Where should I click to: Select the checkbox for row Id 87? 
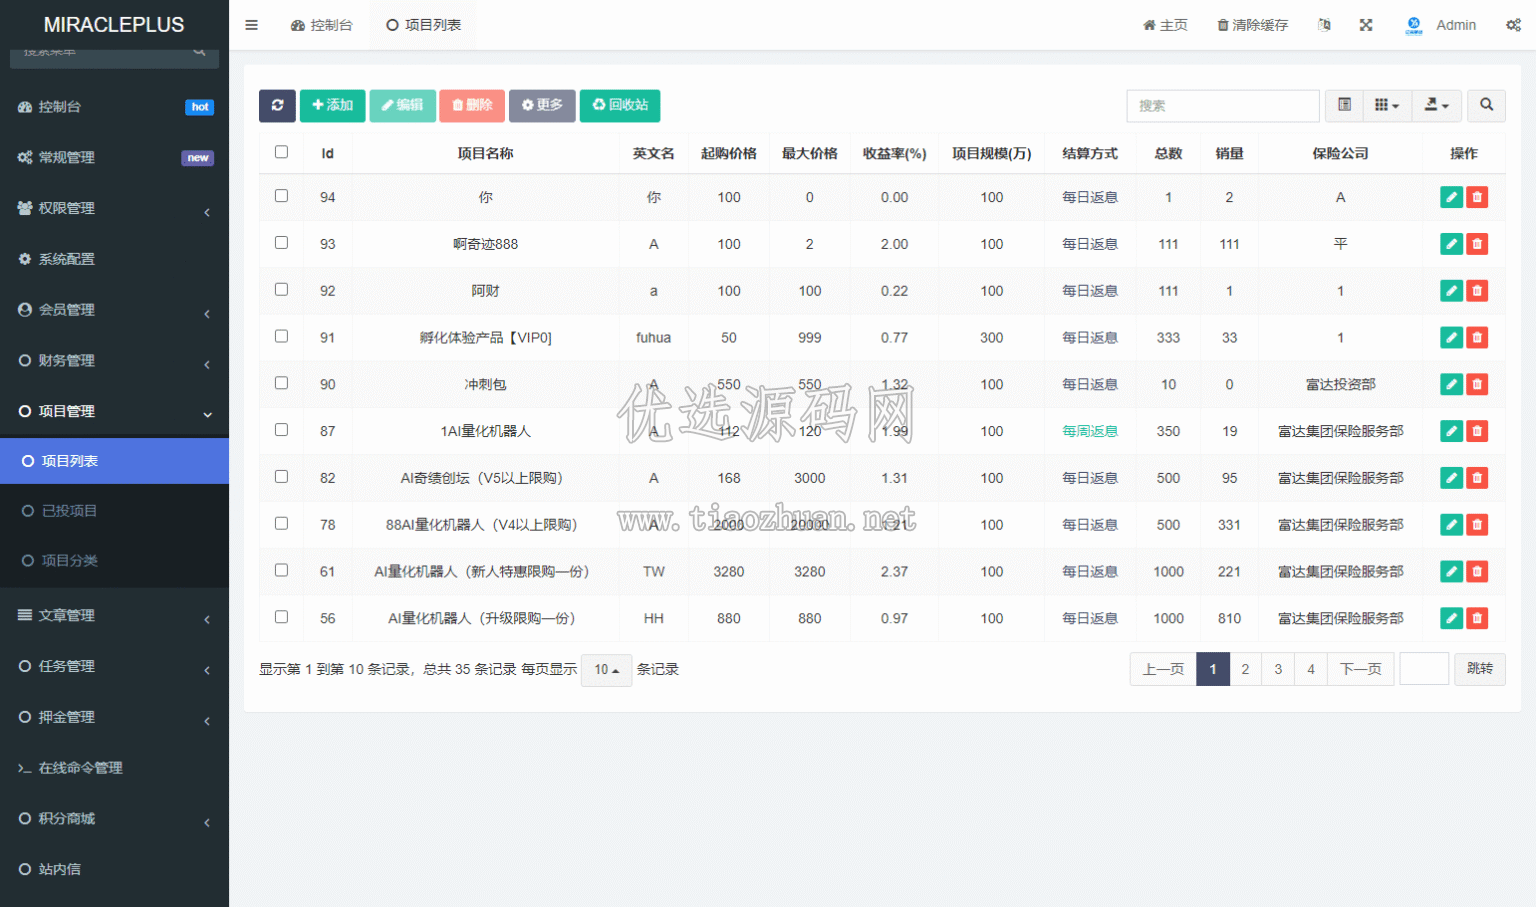tap(281, 430)
